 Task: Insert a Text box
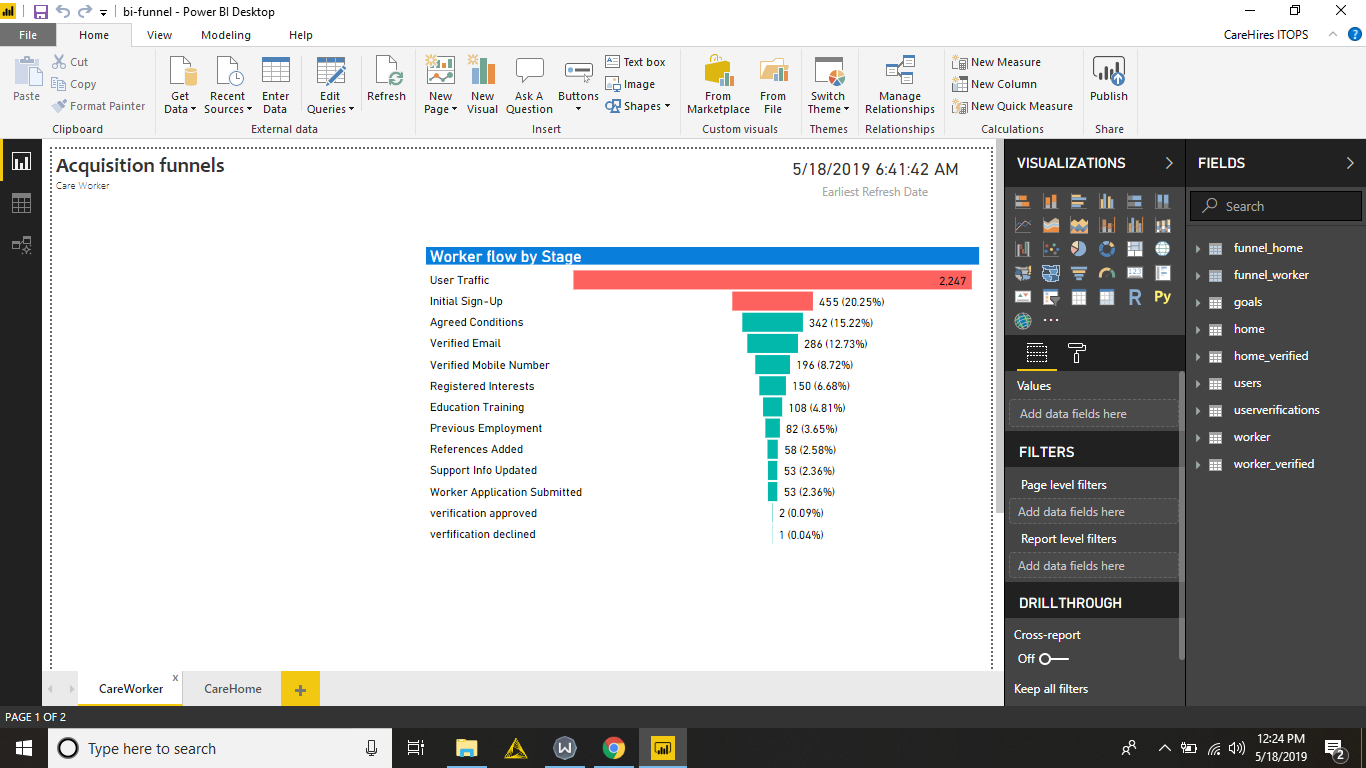click(636, 62)
